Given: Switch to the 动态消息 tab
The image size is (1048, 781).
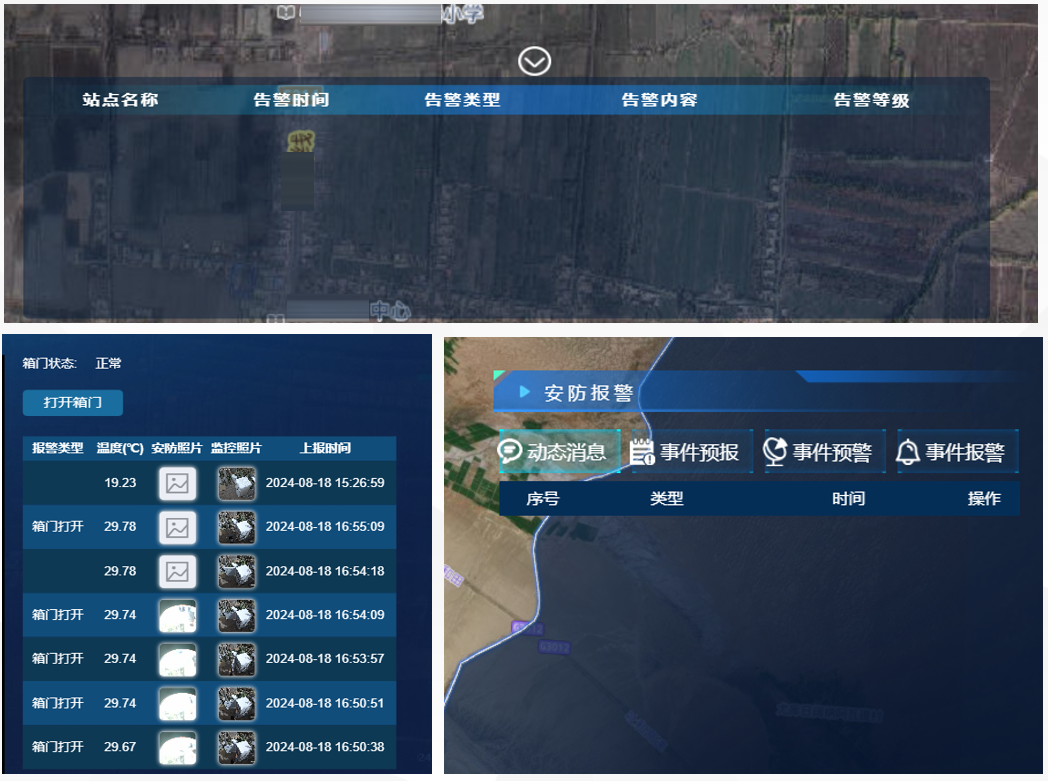Looking at the screenshot, I should point(560,450).
